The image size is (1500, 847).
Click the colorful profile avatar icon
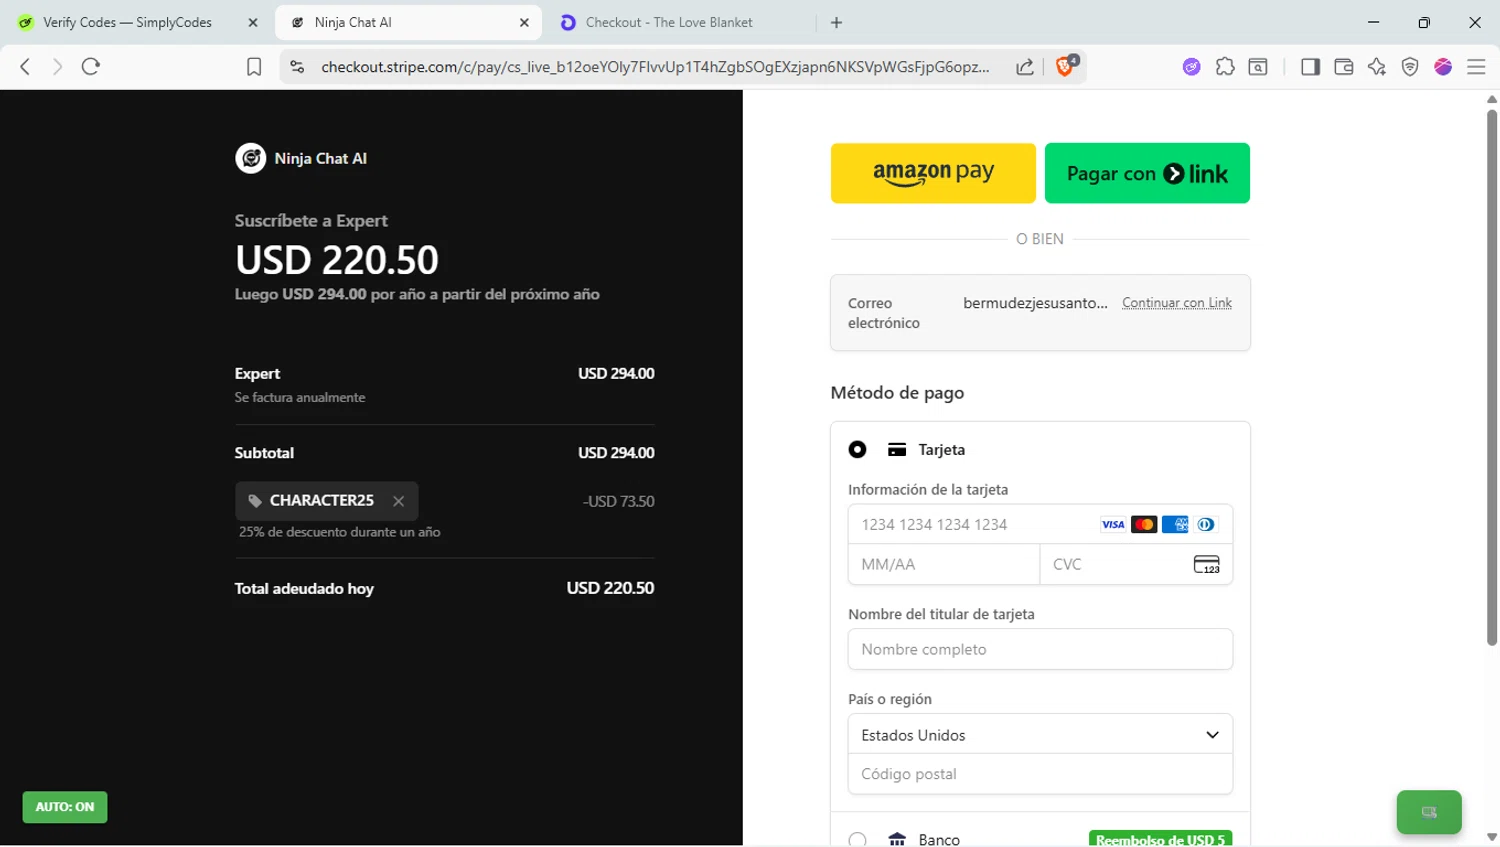[1443, 67]
